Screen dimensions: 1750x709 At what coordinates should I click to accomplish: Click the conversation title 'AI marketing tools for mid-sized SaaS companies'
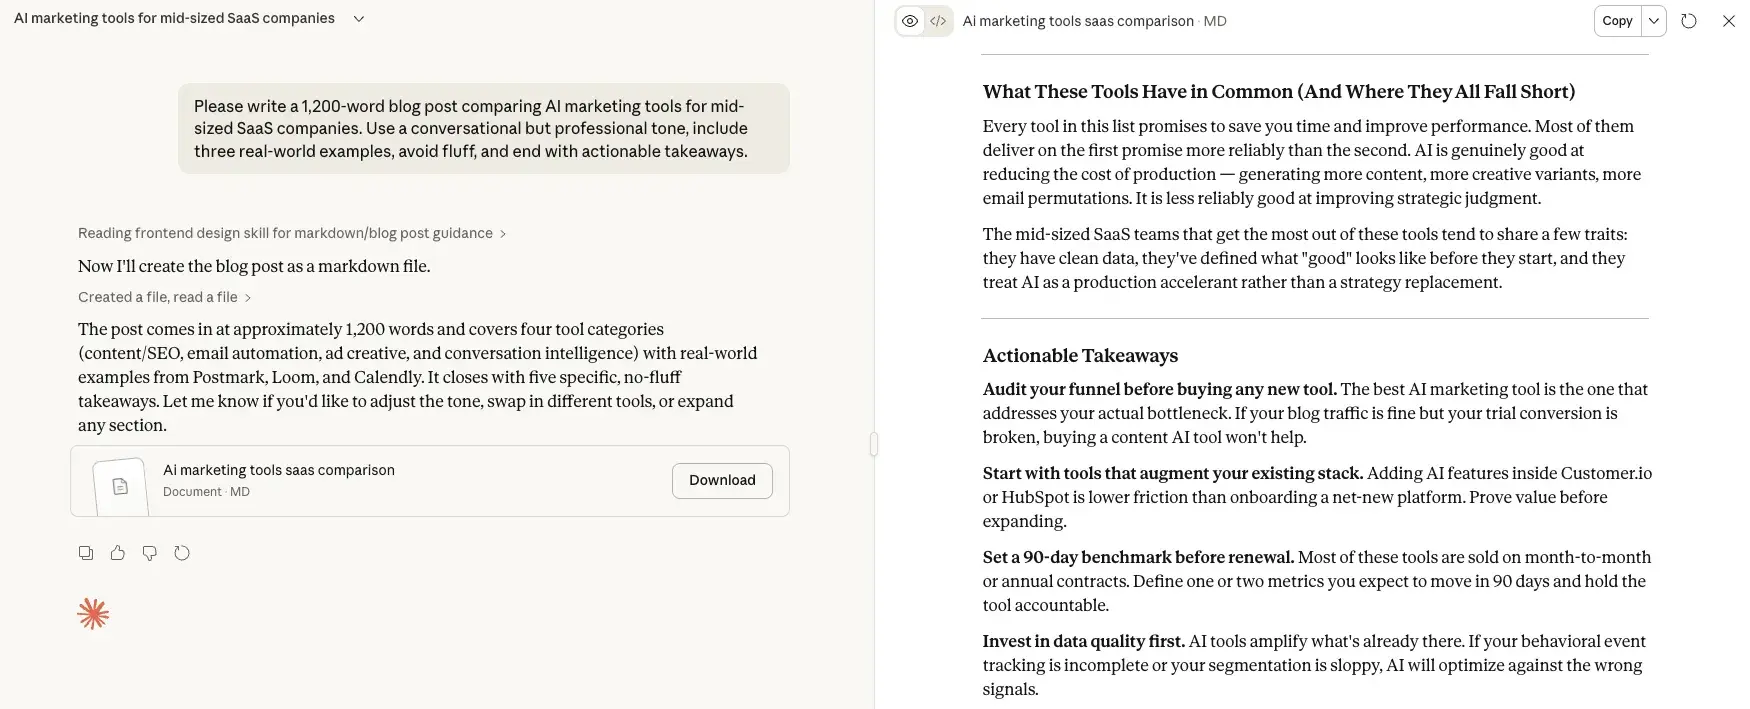tap(174, 19)
